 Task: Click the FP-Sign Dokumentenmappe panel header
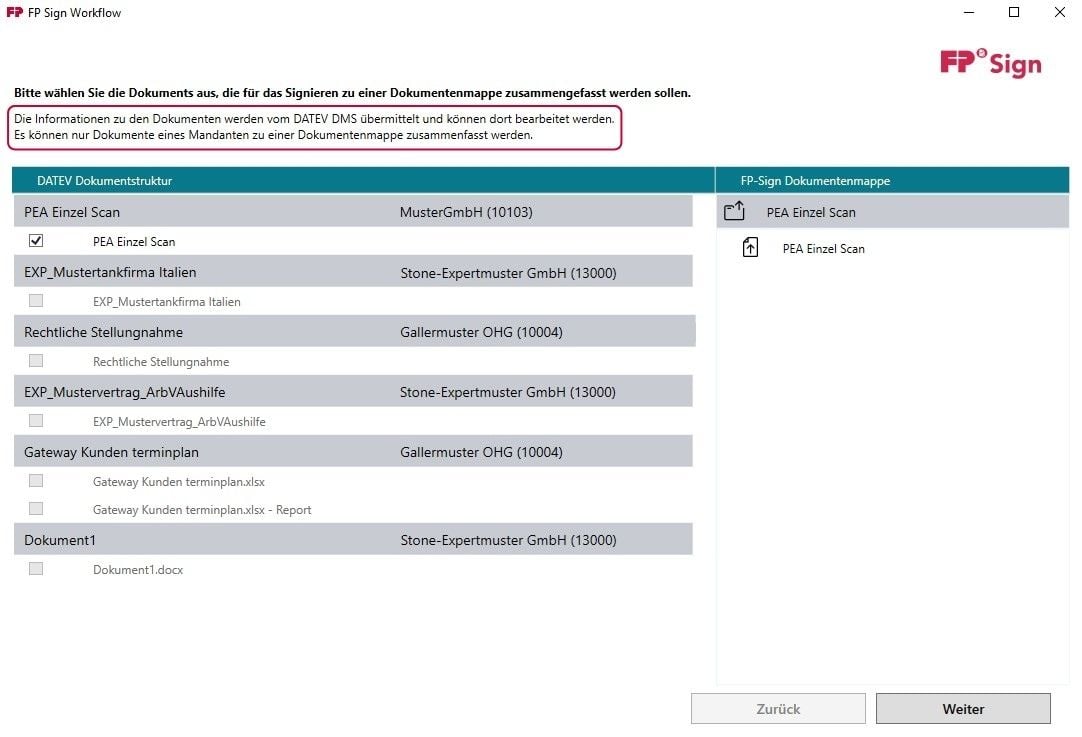pyautogui.click(x=892, y=180)
